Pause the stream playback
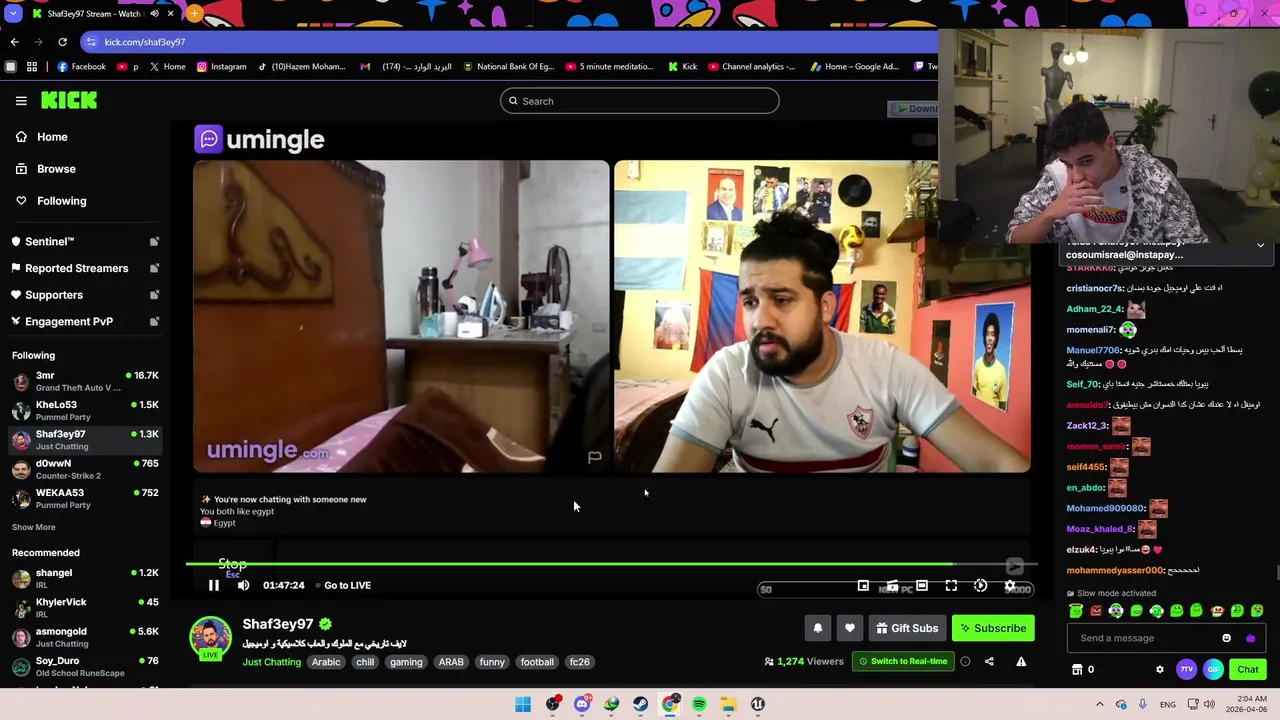Viewport: 1280px width, 720px height. pos(213,585)
